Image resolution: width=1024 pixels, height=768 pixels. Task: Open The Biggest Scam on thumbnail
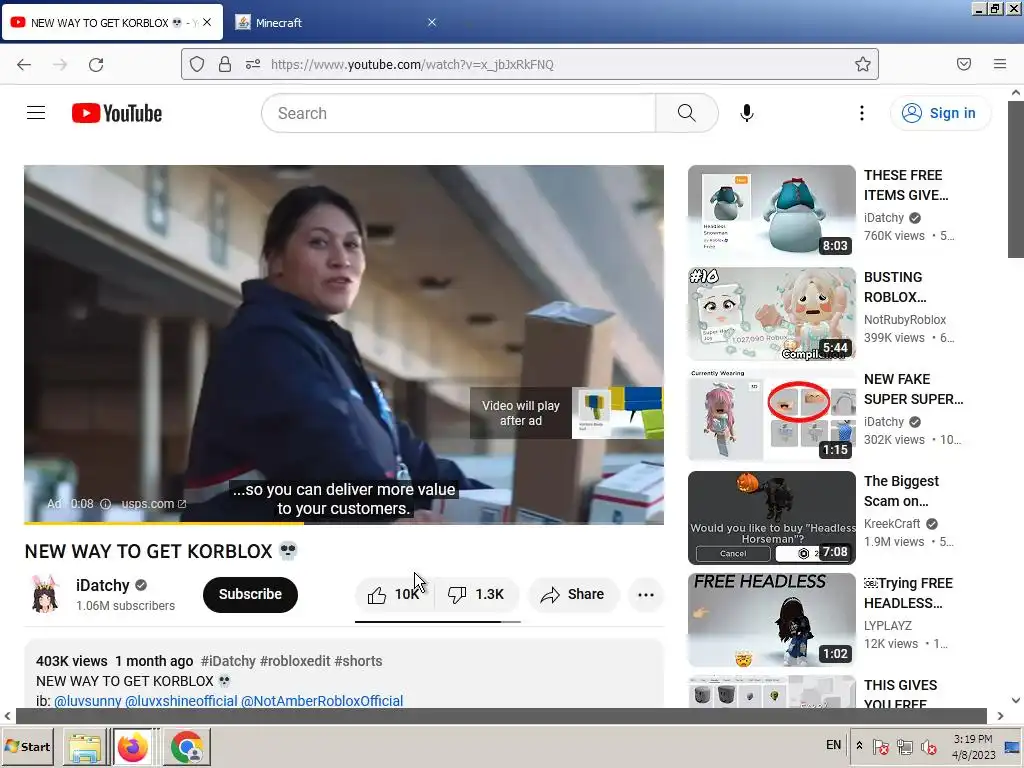(771, 517)
